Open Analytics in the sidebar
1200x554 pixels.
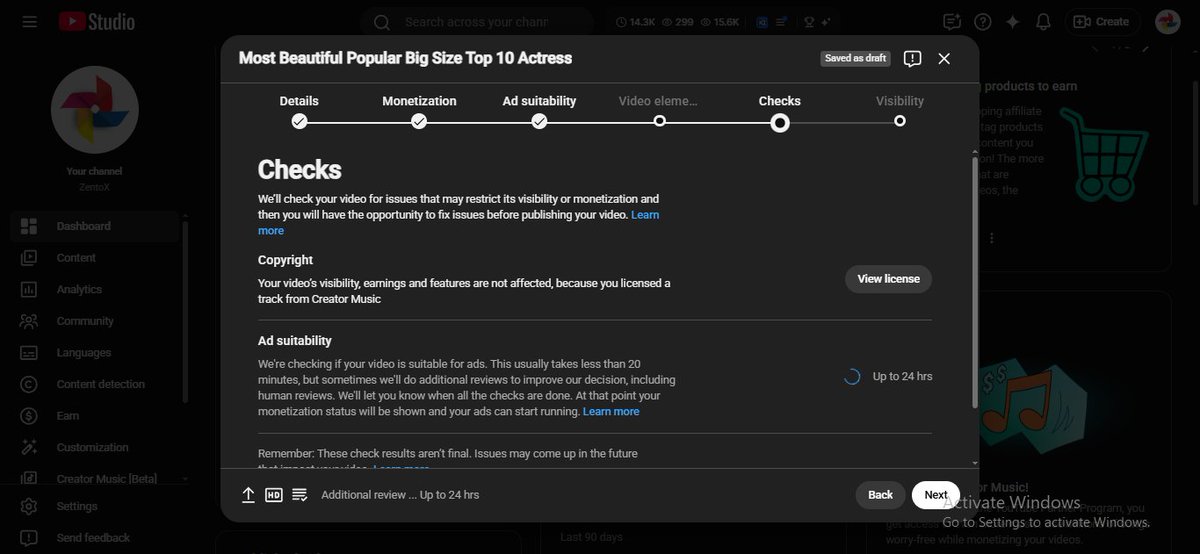tap(95, 290)
